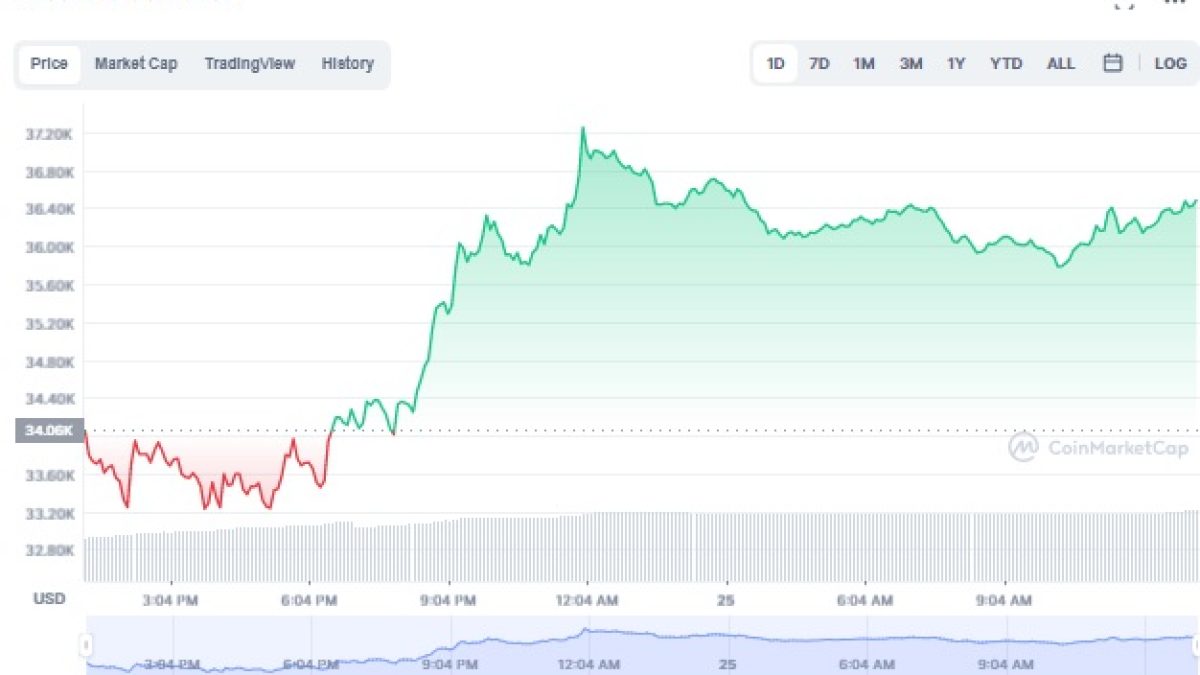This screenshot has height=675, width=1200.
Task: Show ALL time price history
Action: point(1061,63)
